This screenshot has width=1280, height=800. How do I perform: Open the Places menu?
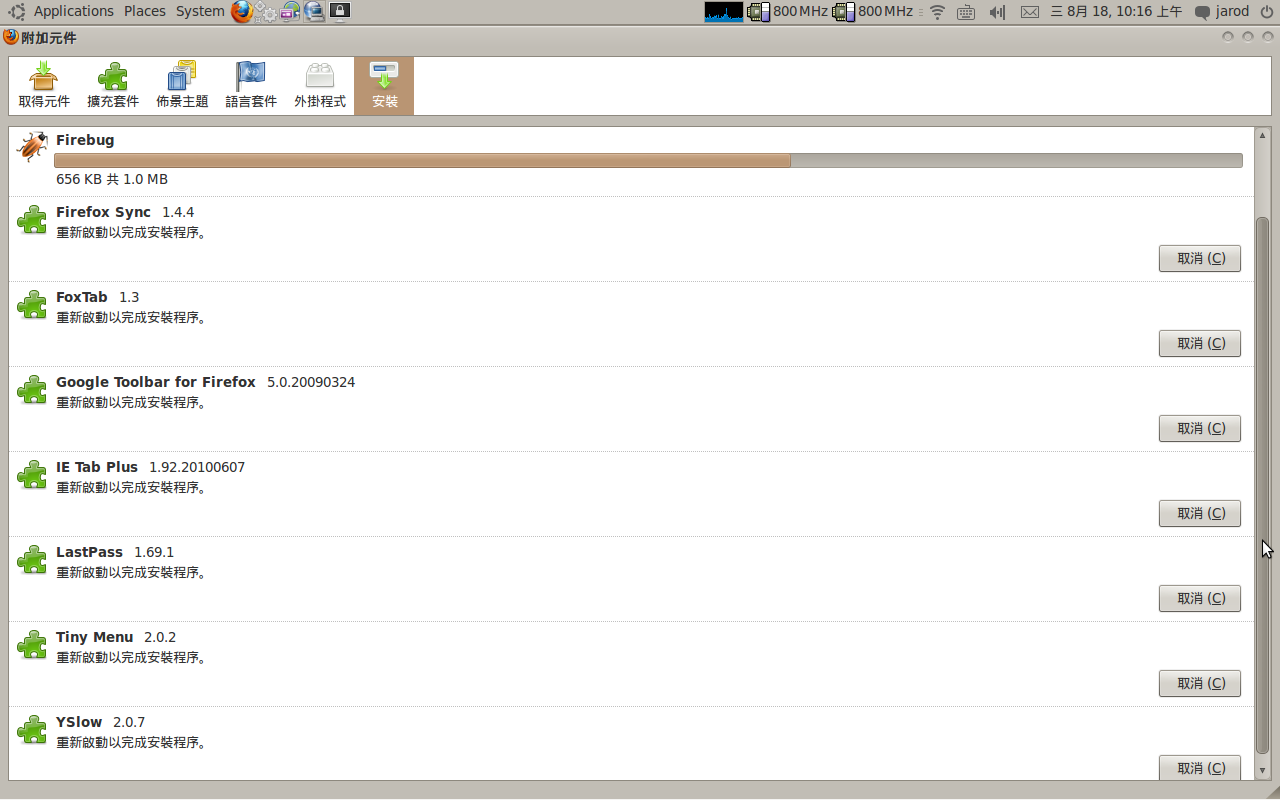(x=145, y=11)
